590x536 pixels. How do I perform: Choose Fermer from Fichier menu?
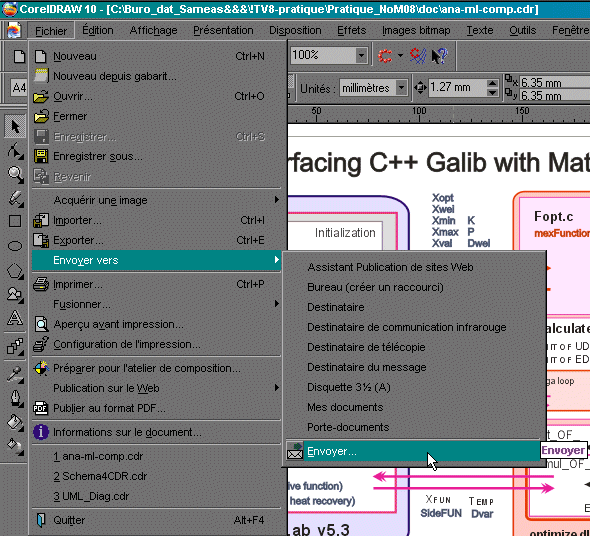[157, 116]
